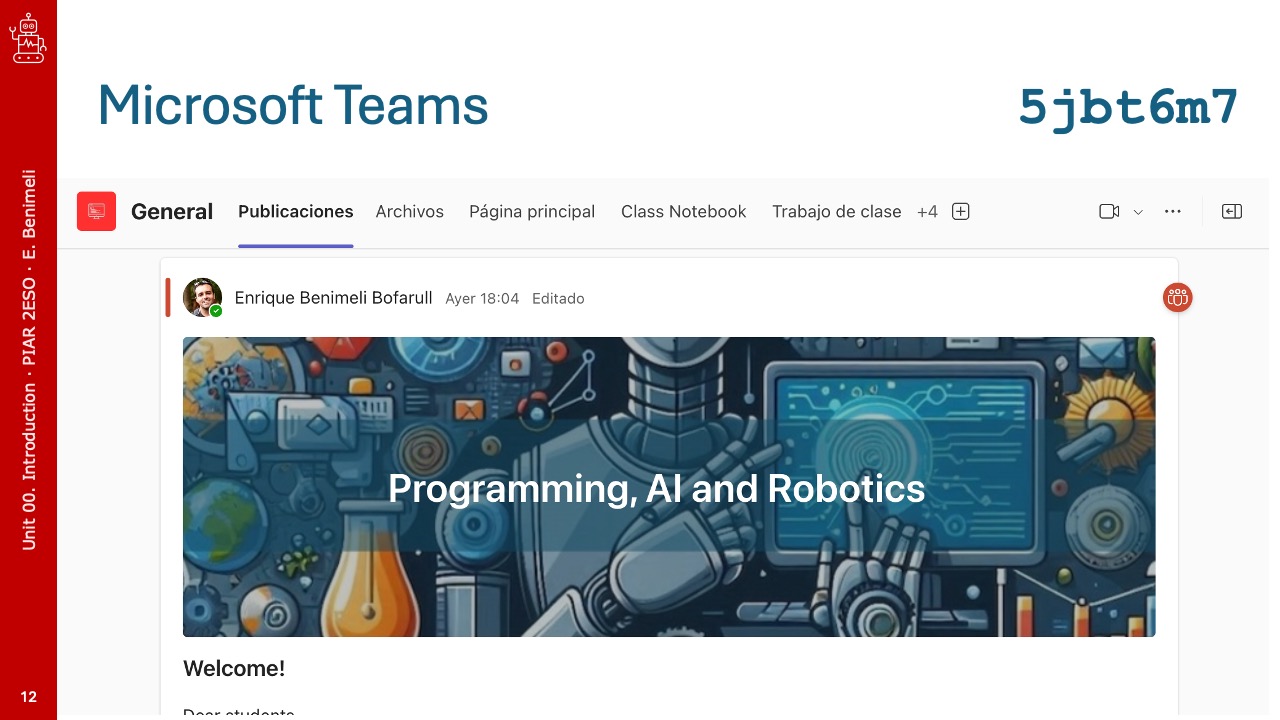Expand the meeting options dropdown arrow
The image size is (1280, 720).
[1137, 212]
